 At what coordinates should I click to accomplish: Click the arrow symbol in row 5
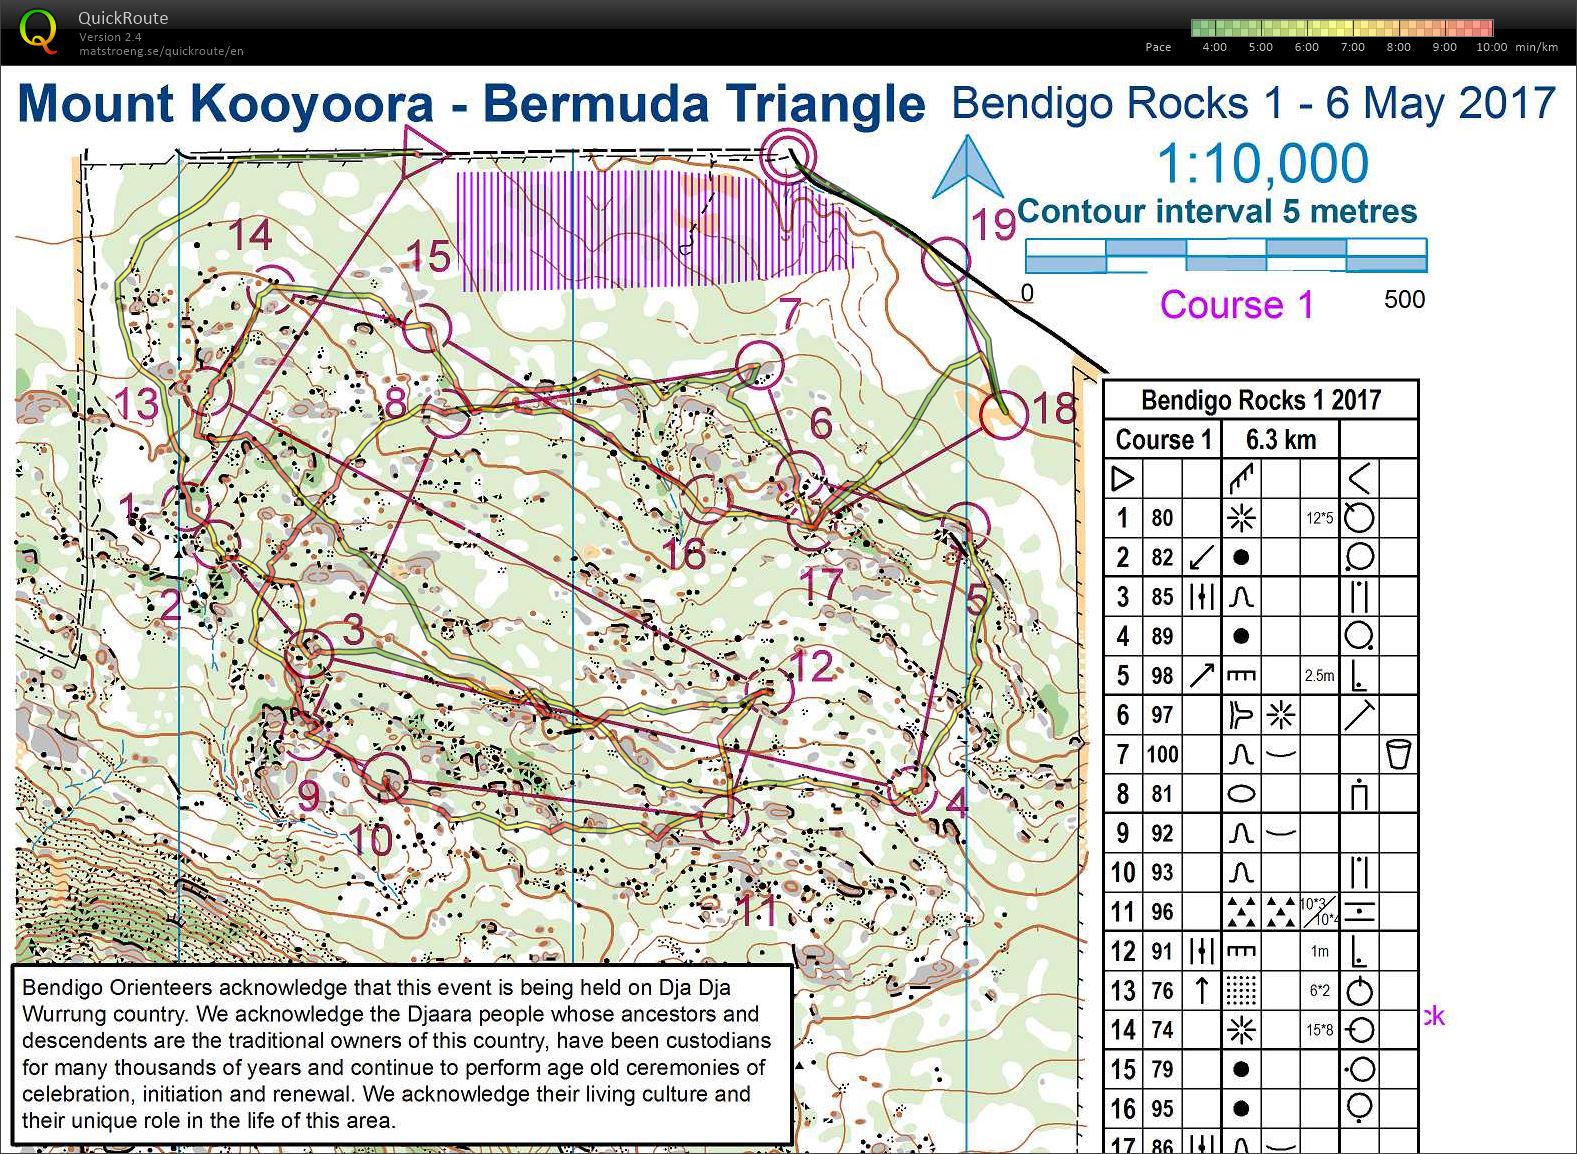coord(1201,676)
